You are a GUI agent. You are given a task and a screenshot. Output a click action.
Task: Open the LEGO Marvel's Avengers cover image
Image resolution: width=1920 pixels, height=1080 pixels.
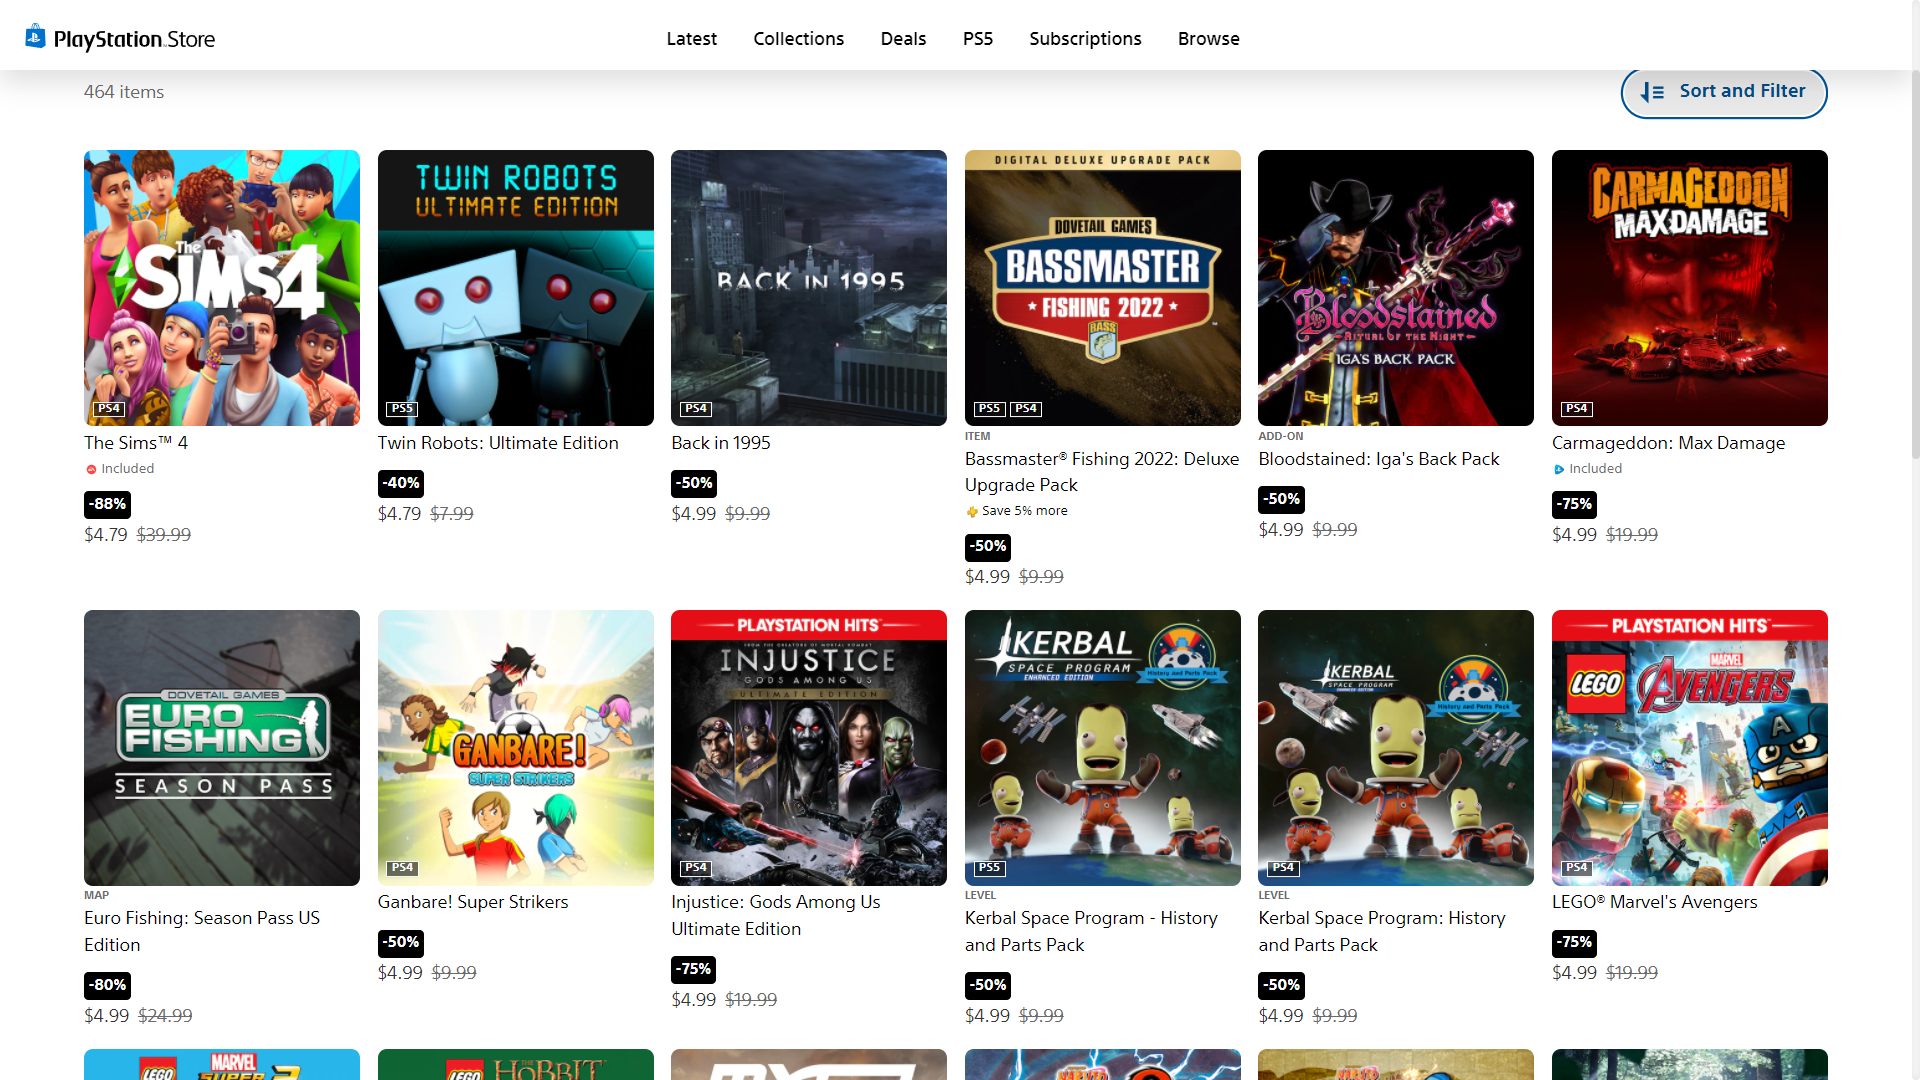click(x=1689, y=747)
